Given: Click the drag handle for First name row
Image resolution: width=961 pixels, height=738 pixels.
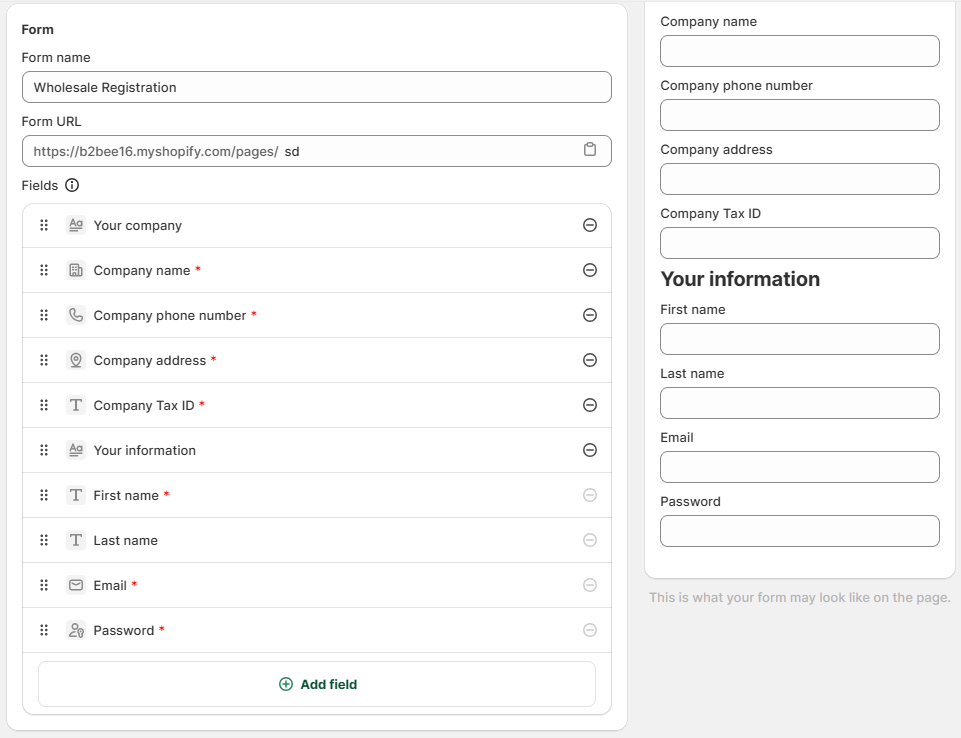Looking at the screenshot, I should (x=44, y=495).
